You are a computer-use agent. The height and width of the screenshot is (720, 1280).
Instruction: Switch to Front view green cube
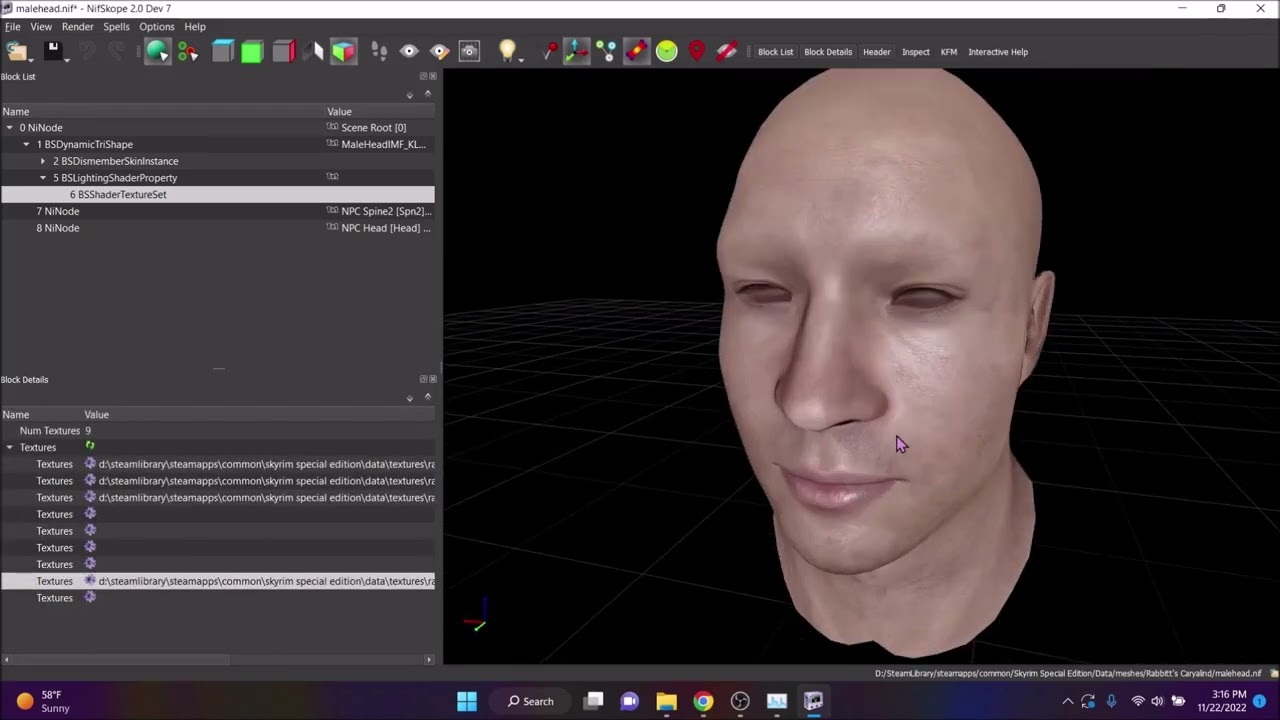click(252, 51)
